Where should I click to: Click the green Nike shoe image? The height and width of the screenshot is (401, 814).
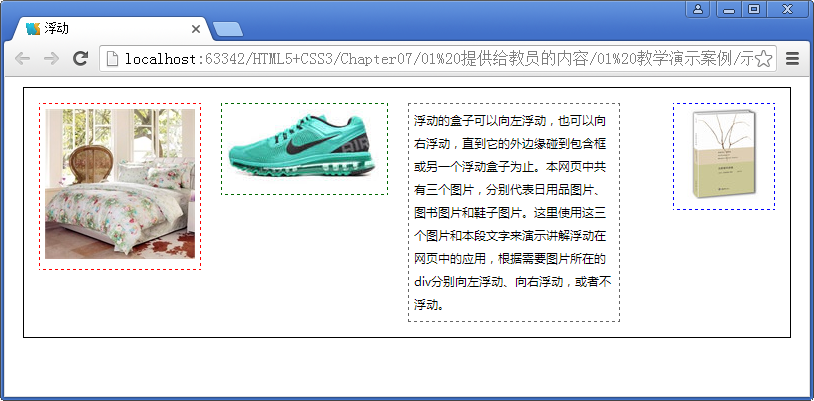click(304, 146)
